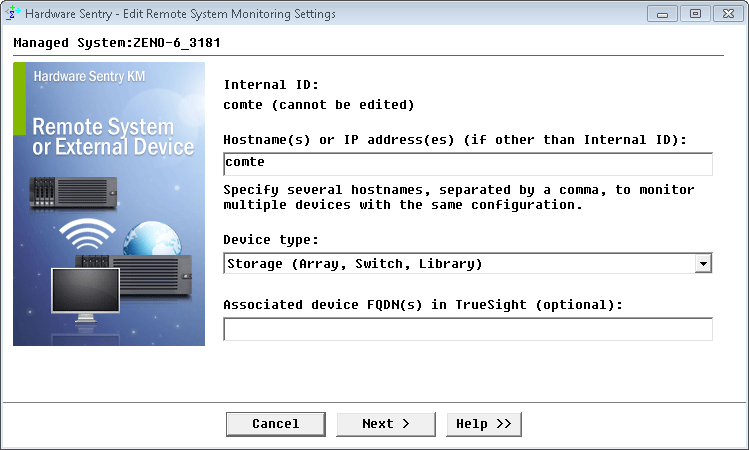Image resolution: width=749 pixels, height=450 pixels.
Task: Proceed with the Next > button
Action: (386, 424)
